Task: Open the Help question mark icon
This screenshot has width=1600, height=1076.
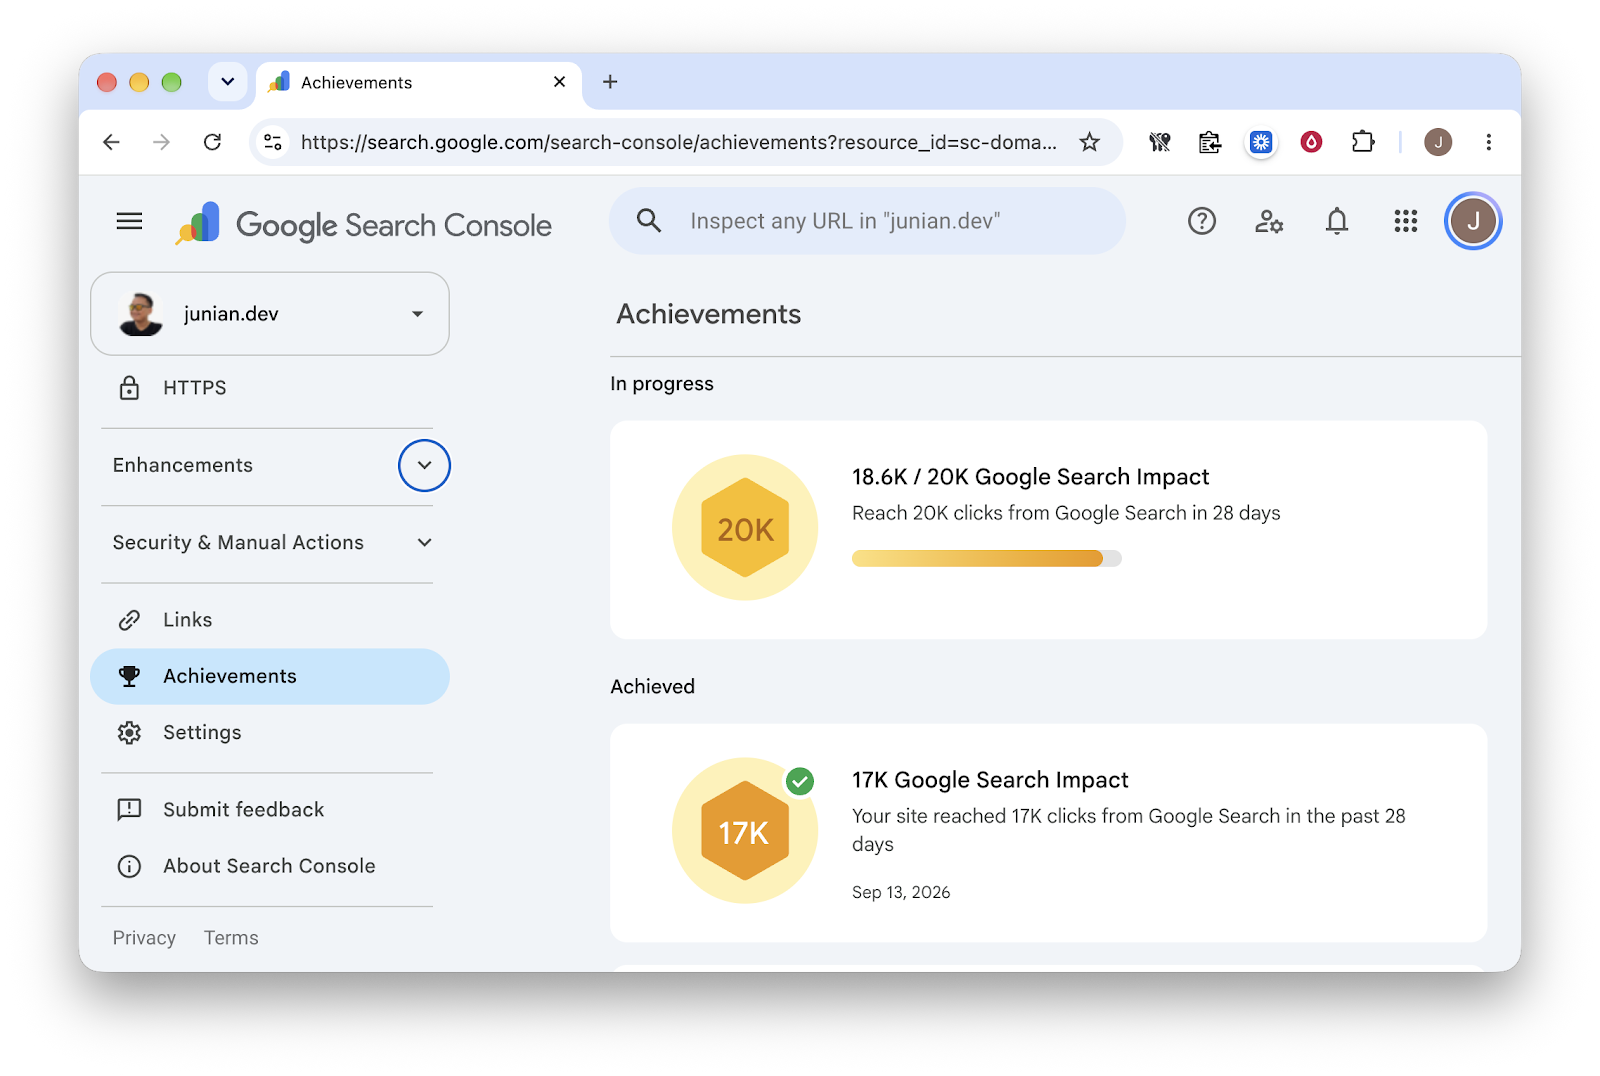Action: pos(1202,221)
